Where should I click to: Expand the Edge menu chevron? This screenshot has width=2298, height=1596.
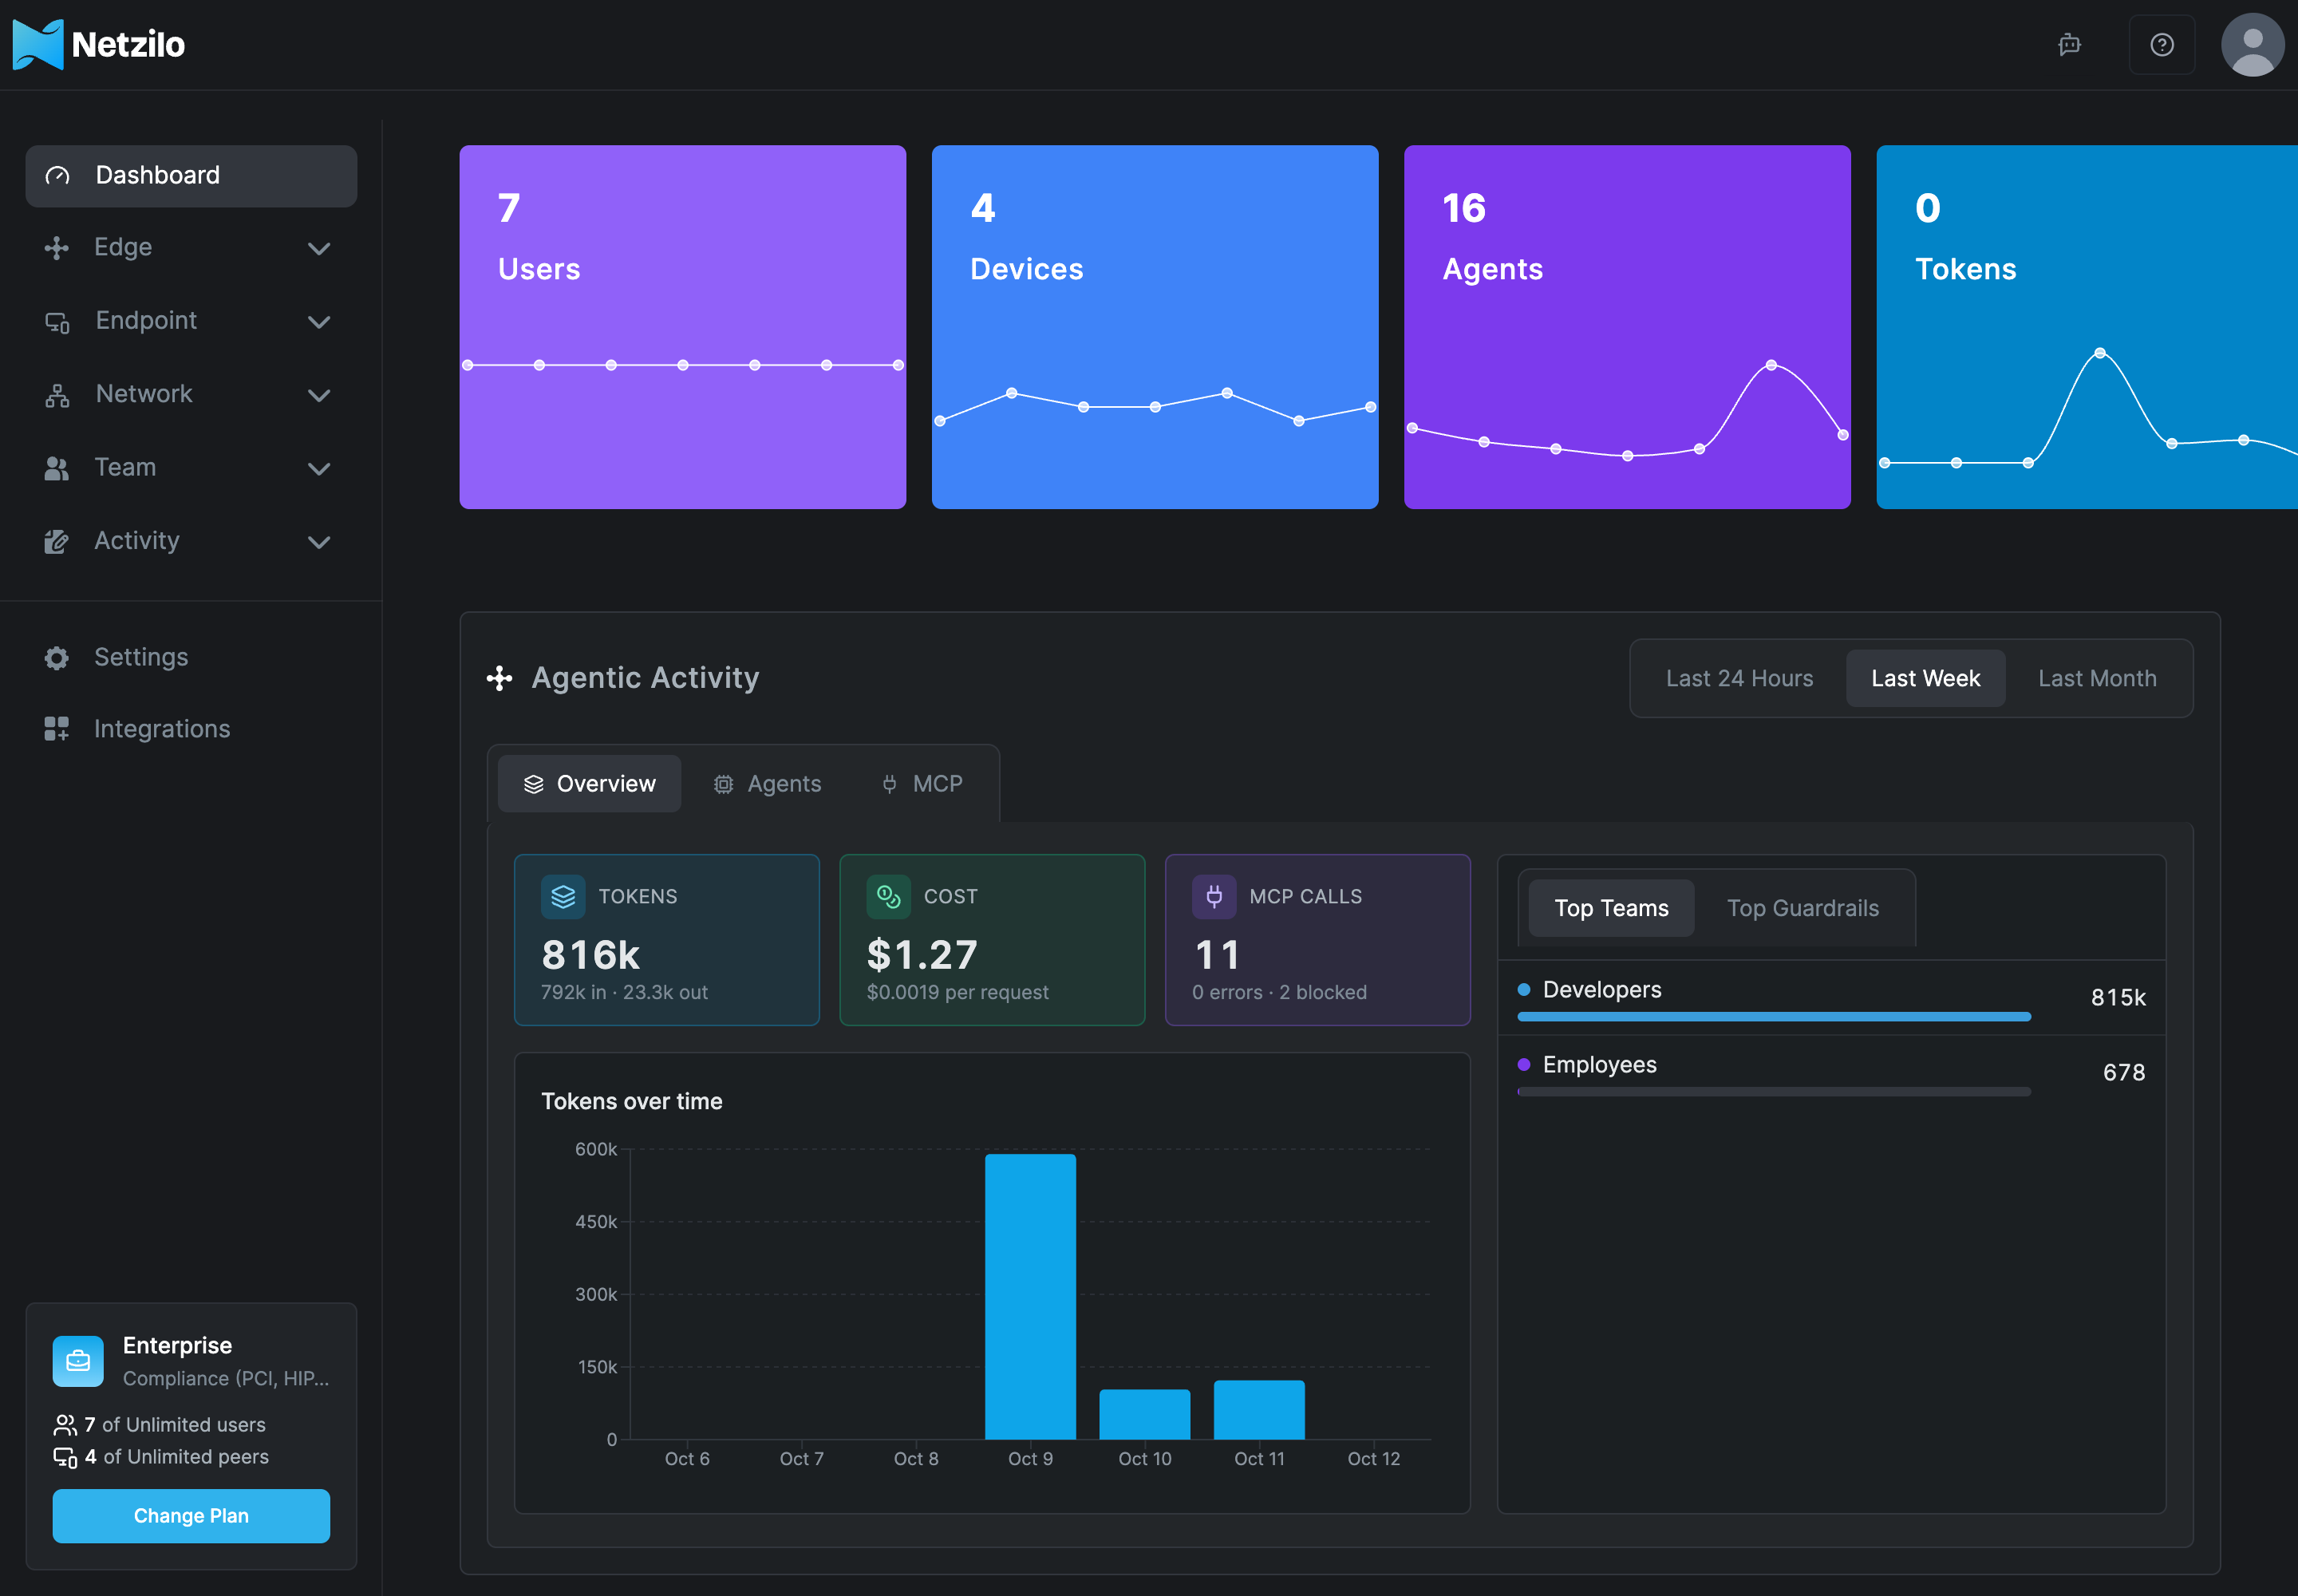coord(319,248)
